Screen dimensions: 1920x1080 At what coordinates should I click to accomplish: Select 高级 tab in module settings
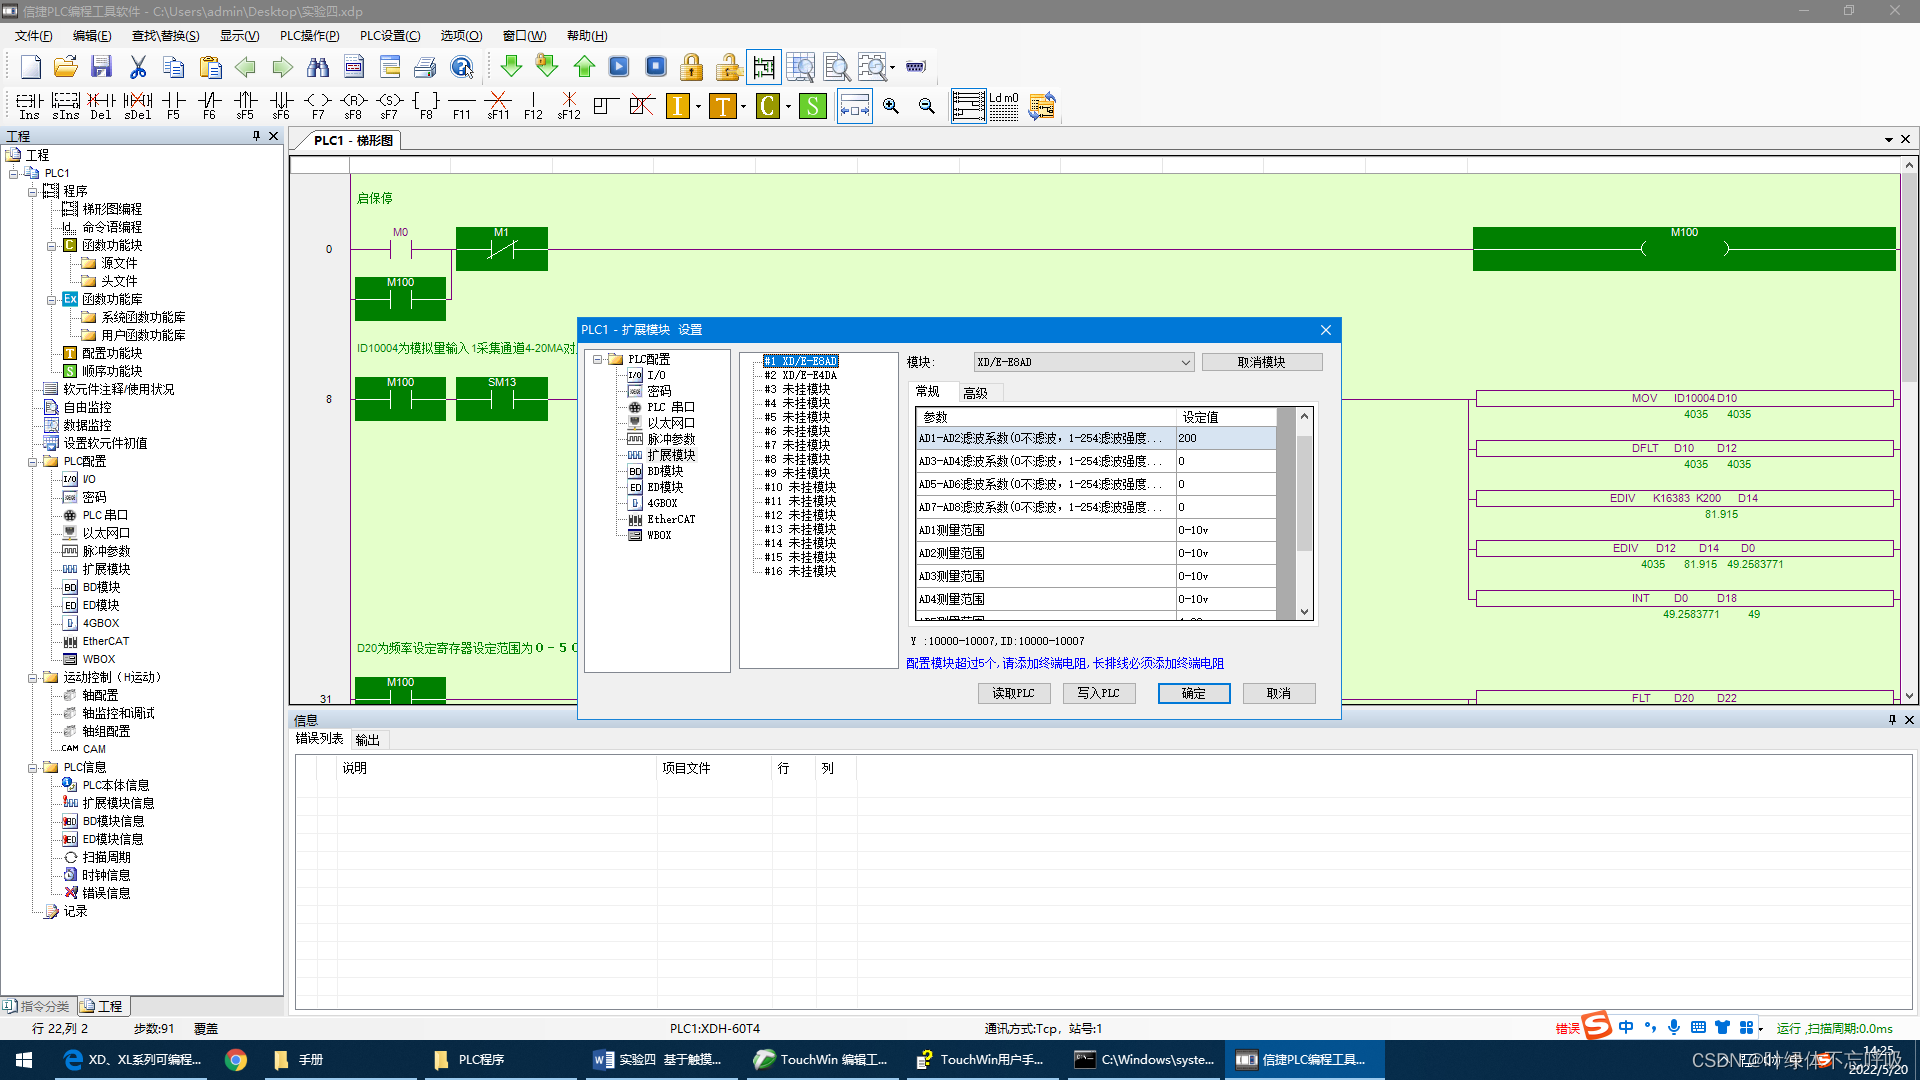pyautogui.click(x=976, y=392)
